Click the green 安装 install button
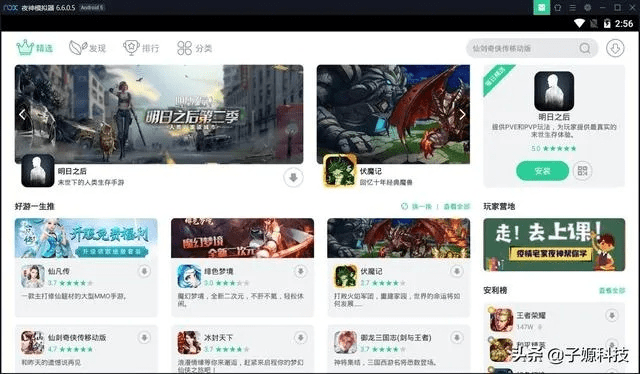 point(542,171)
